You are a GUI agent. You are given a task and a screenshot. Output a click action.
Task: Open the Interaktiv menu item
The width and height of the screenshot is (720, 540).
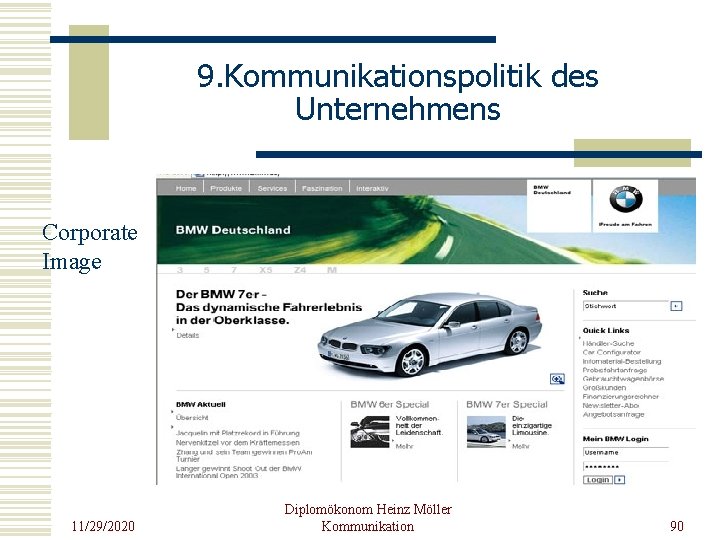click(372, 188)
